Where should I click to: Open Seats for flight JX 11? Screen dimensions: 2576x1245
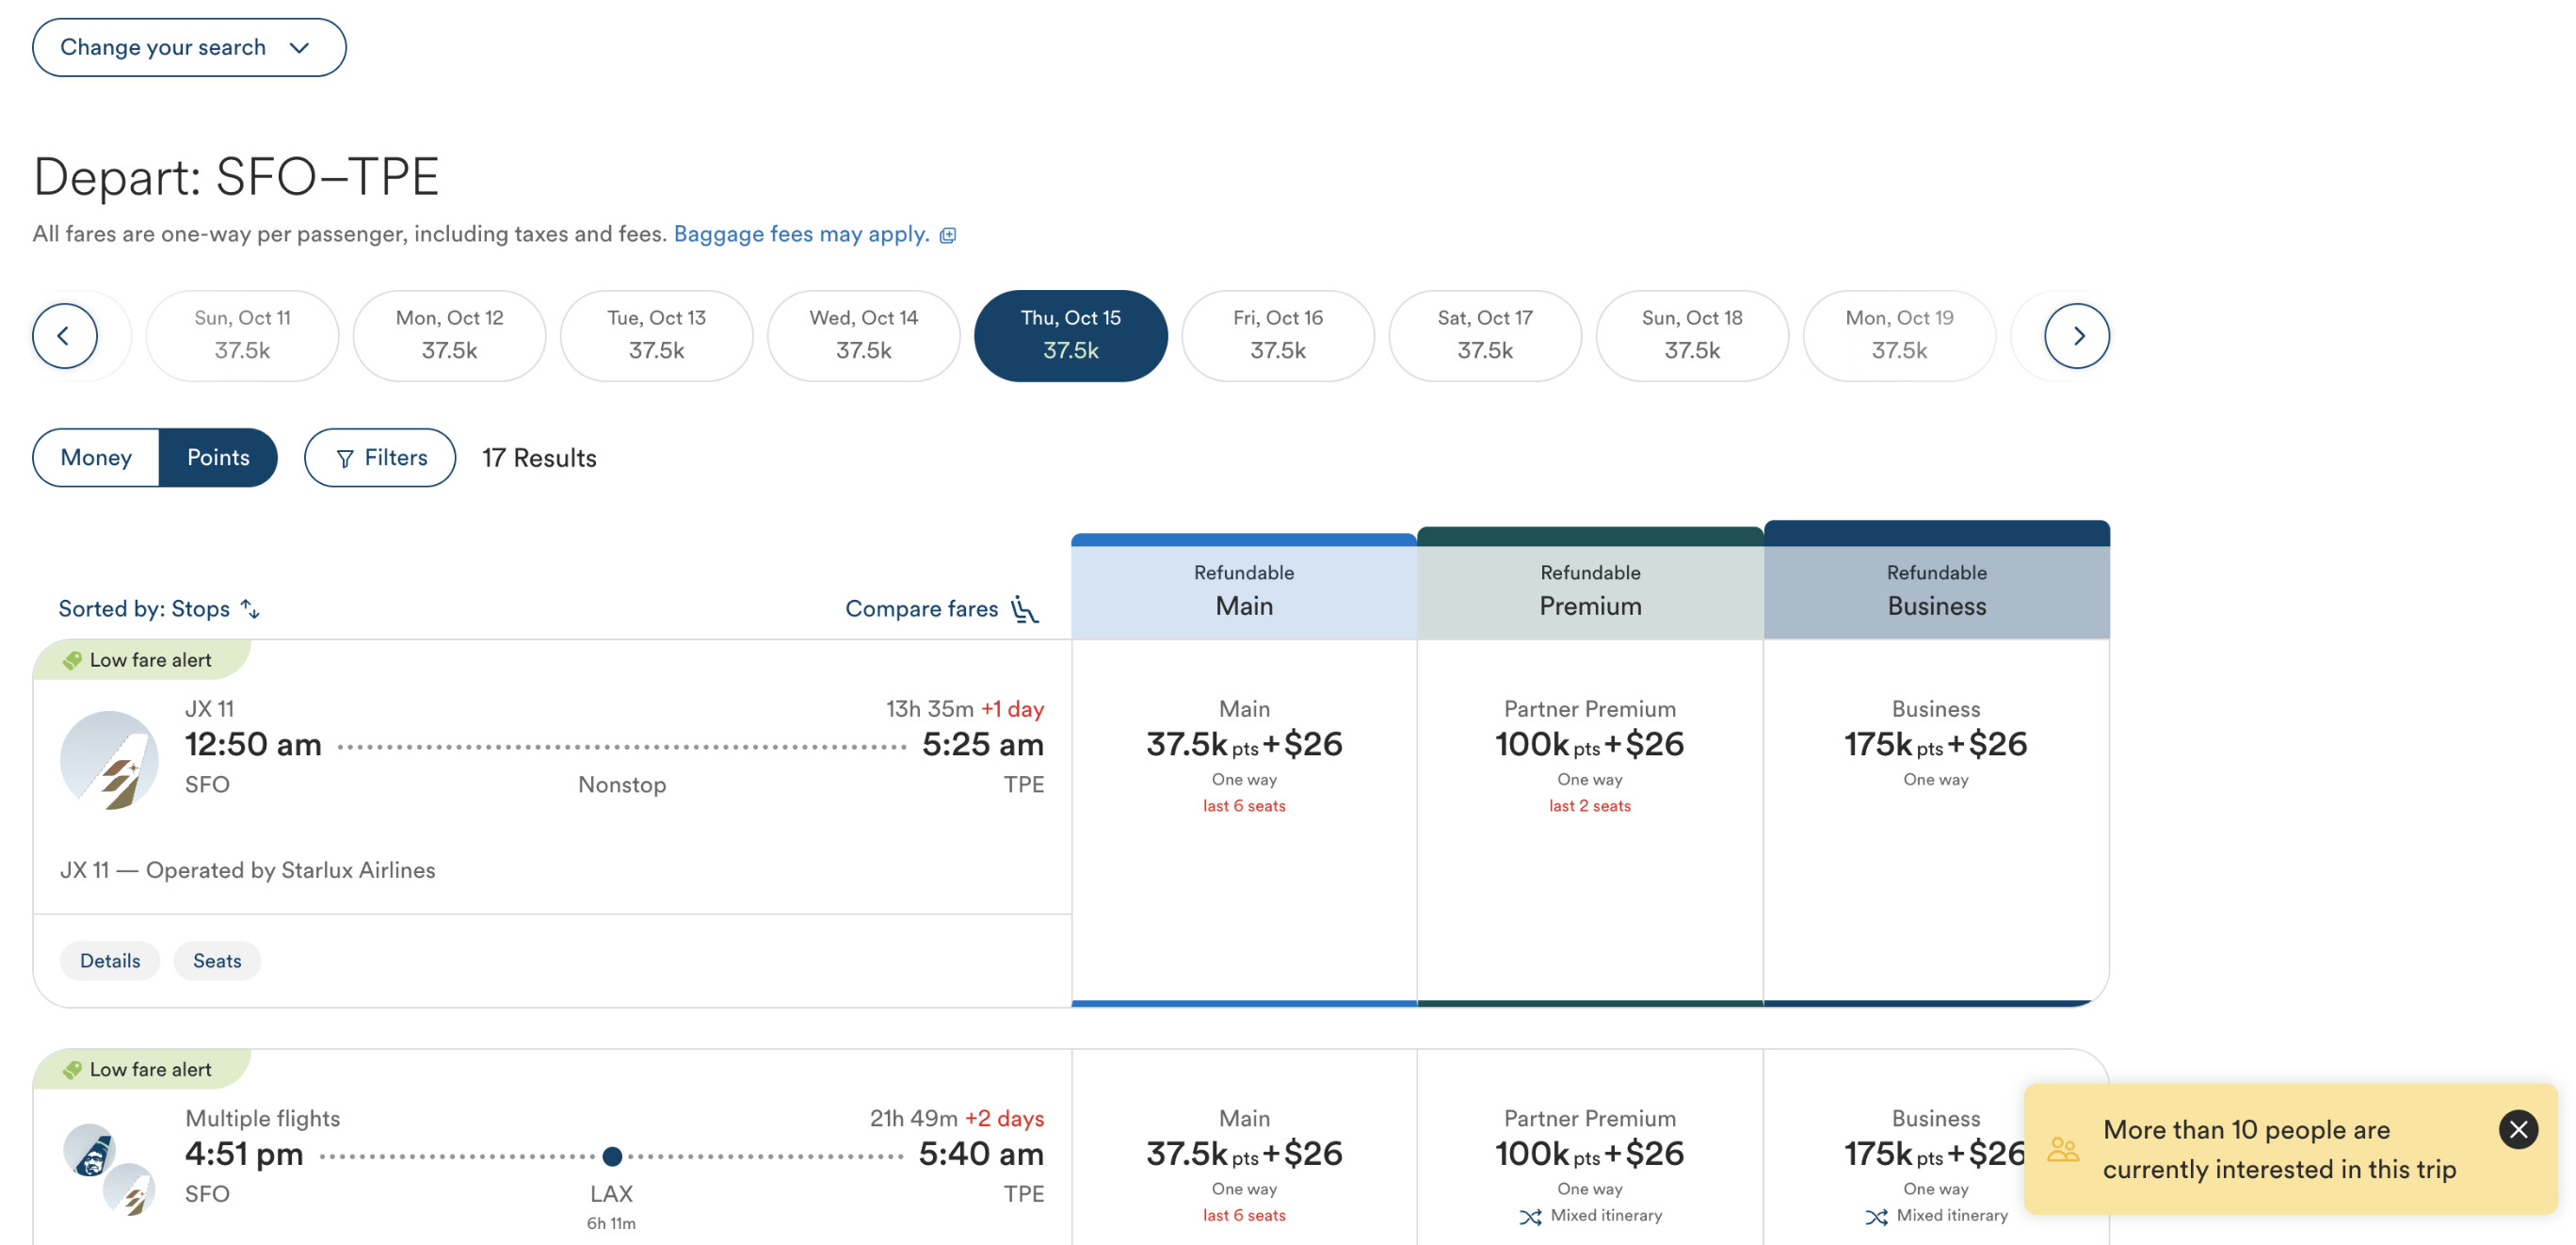pos(217,960)
